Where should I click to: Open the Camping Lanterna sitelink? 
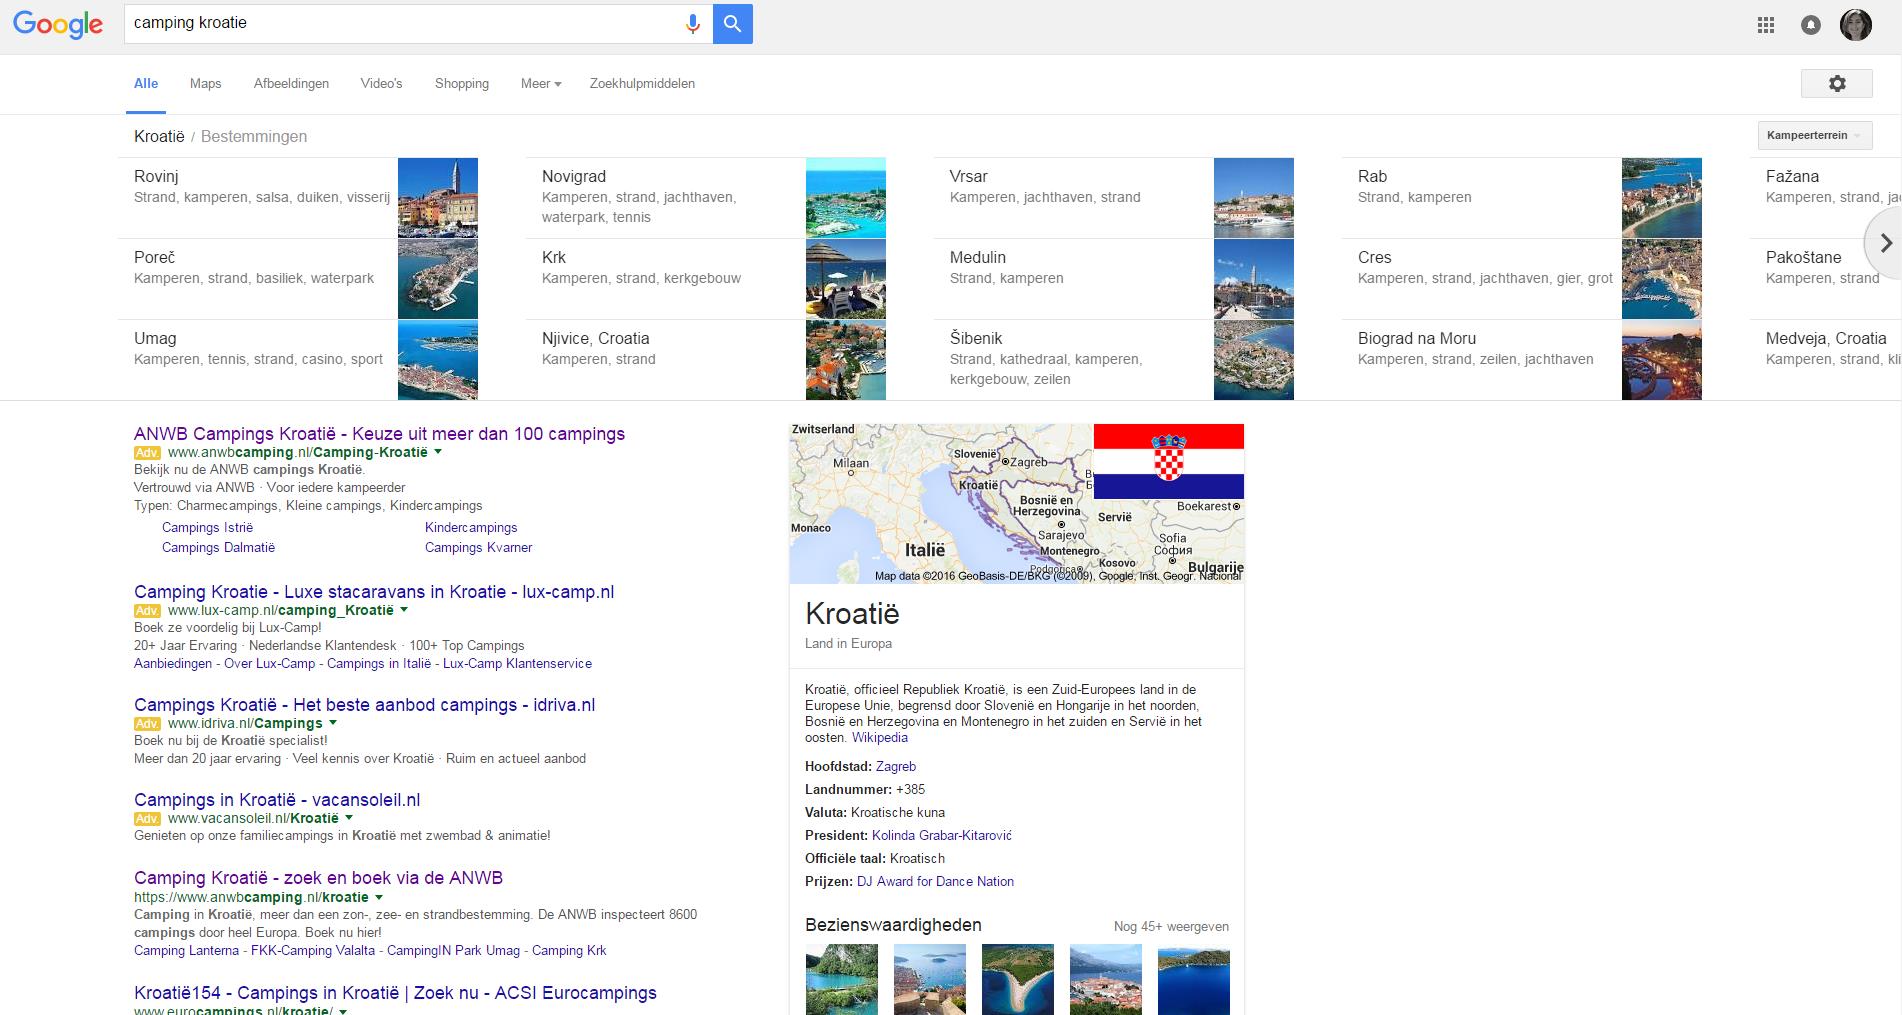(186, 951)
